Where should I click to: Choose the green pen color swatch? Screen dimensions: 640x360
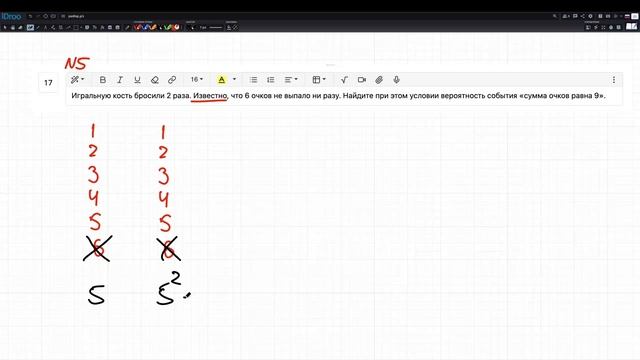point(168,27)
